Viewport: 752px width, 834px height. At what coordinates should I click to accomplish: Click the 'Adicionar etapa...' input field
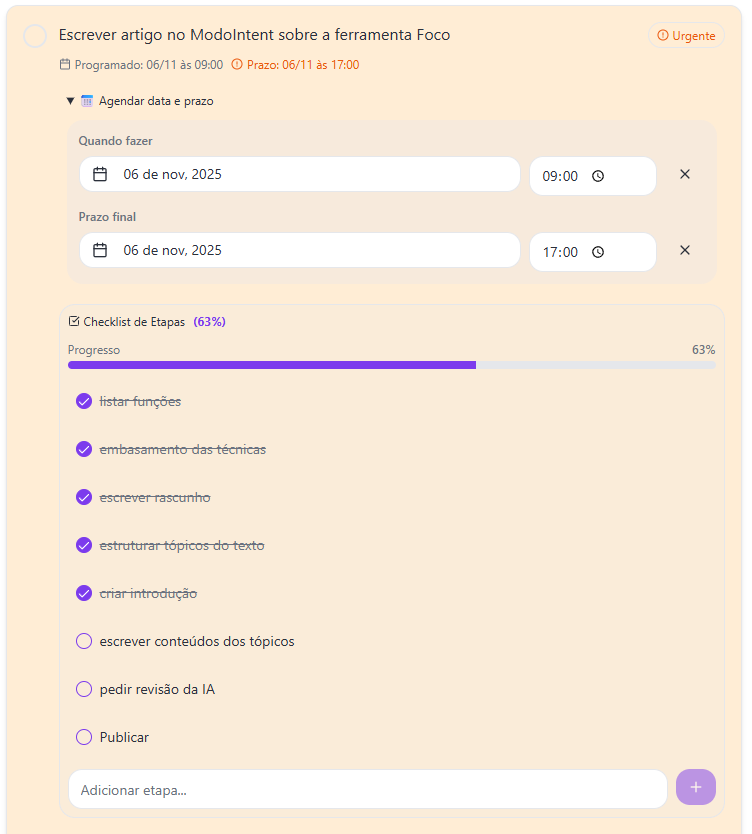pyautogui.click(x=367, y=789)
